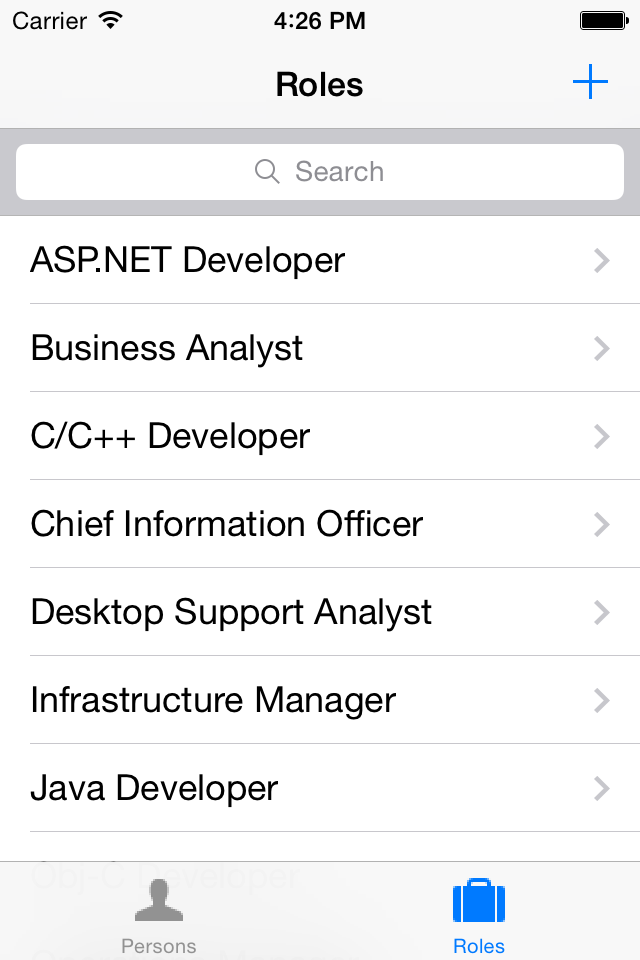Select the Java Developer role
Screen dimensions: 640x960
320,788
